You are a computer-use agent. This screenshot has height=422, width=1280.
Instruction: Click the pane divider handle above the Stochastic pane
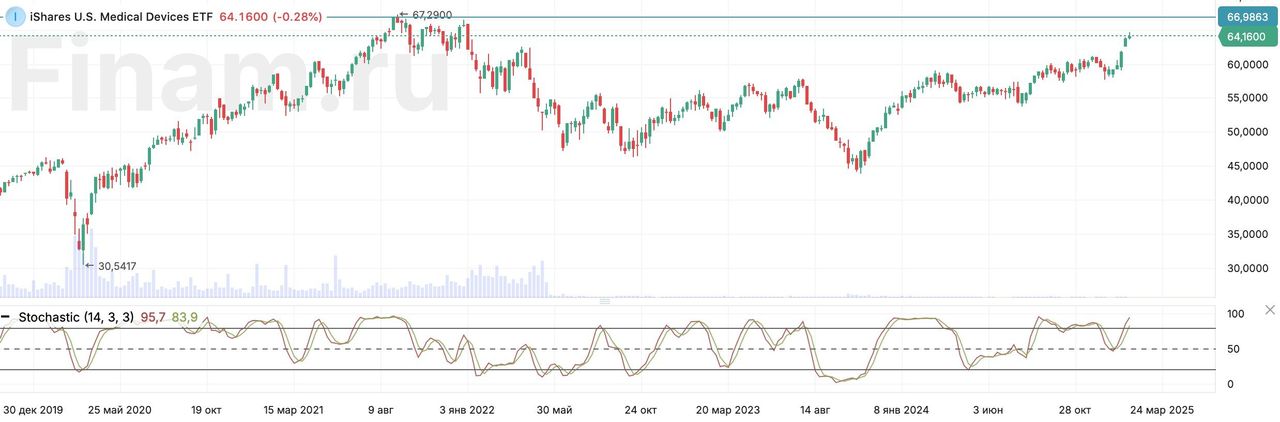pos(604,300)
